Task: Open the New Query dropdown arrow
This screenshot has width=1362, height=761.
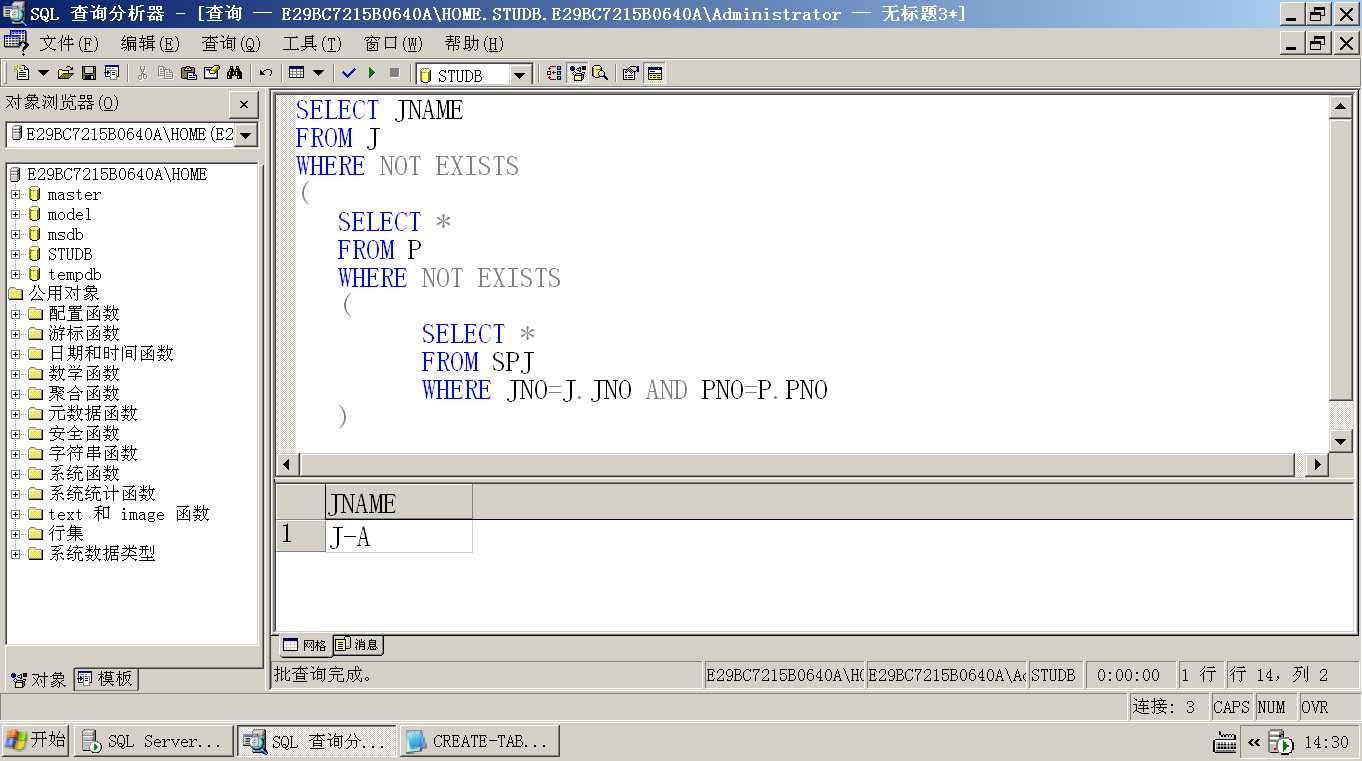Action: click(43, 73)
